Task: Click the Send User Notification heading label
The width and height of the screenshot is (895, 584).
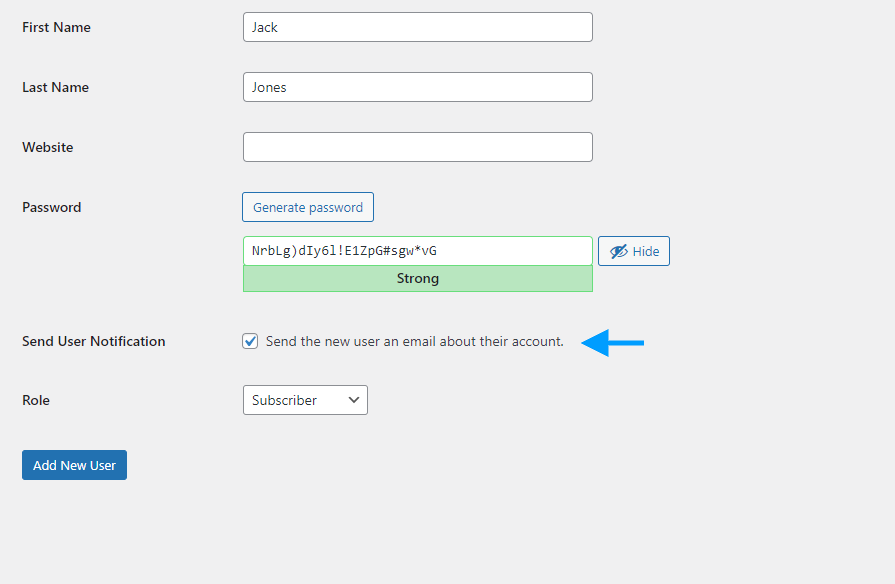Action: [x=94, y=341]
